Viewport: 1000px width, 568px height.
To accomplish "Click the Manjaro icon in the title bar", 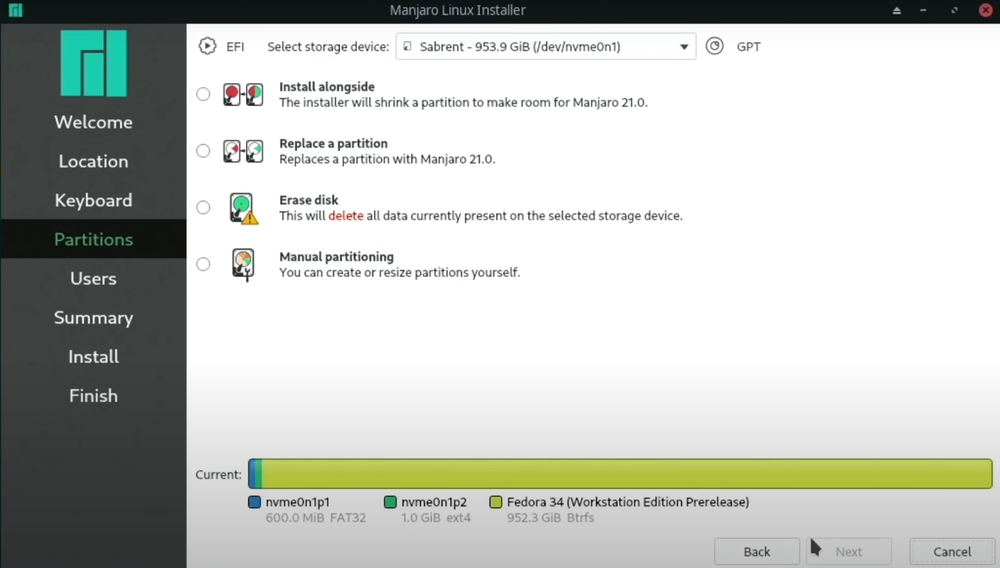I will pyautogui.click(x=15, y=10).
